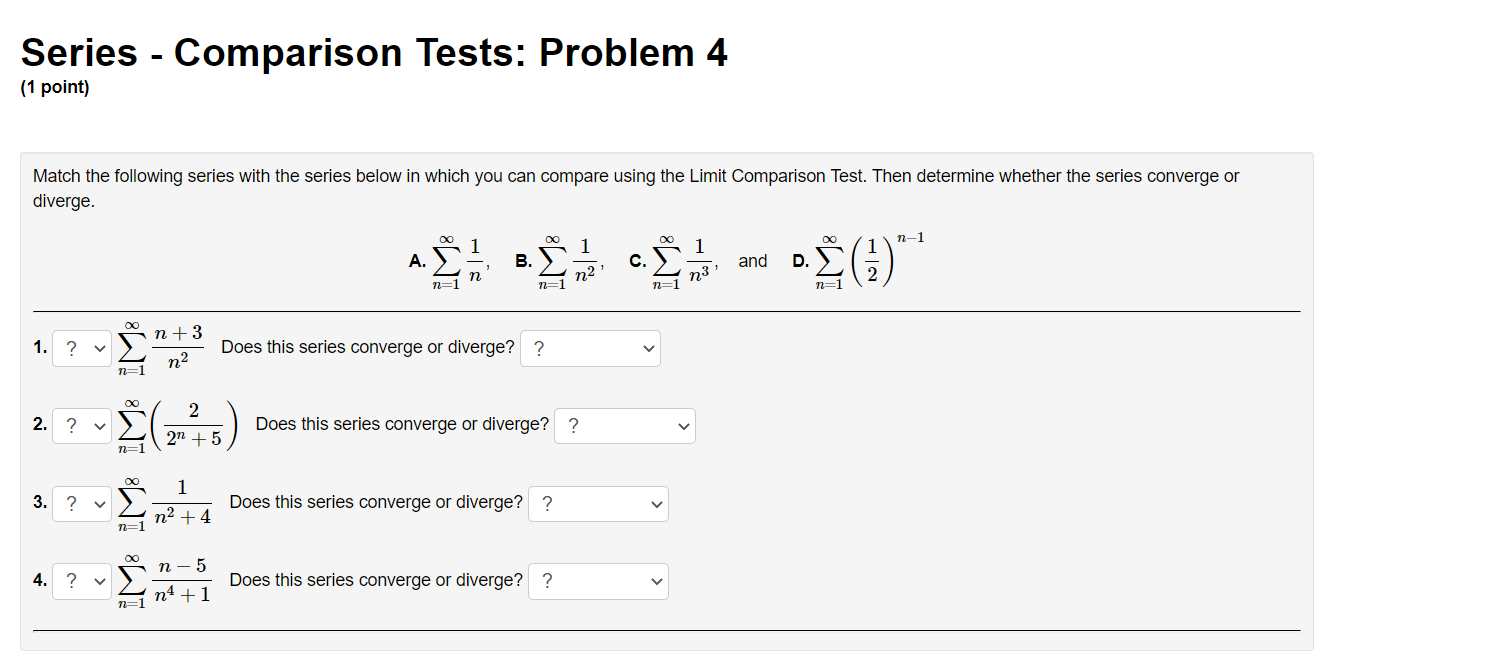1509x665 pixels.
Task: Select the formula for comparison series B
Action: coord(565,258)
